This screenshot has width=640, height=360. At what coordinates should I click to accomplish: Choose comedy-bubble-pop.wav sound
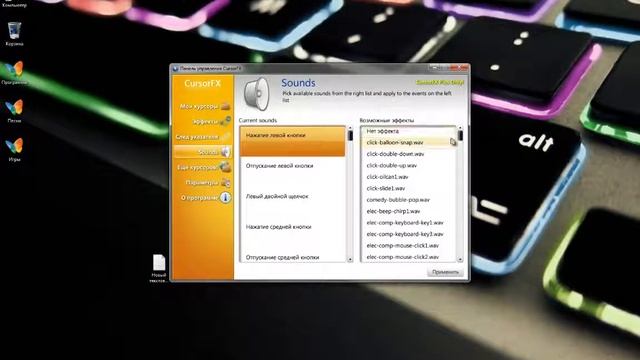pyautogui.click(x=408, y=200)
